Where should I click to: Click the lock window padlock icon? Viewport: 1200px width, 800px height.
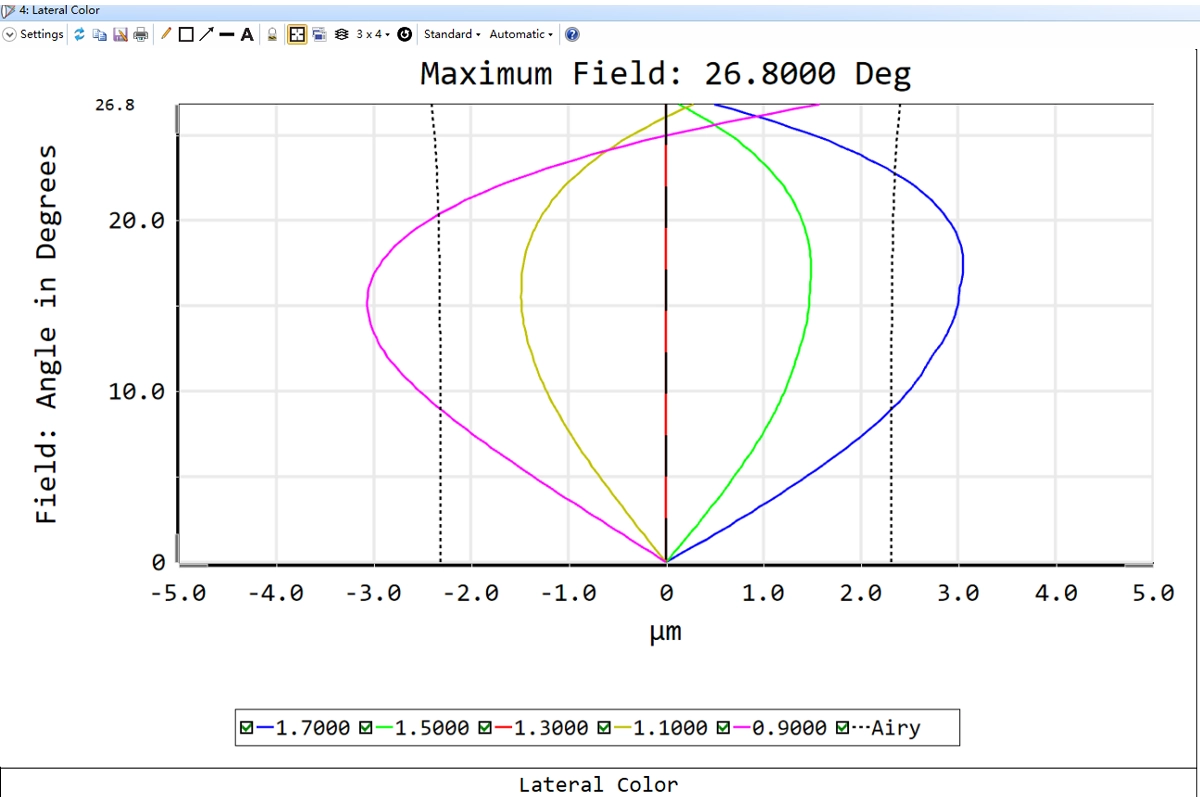click(x=272, y=34)
